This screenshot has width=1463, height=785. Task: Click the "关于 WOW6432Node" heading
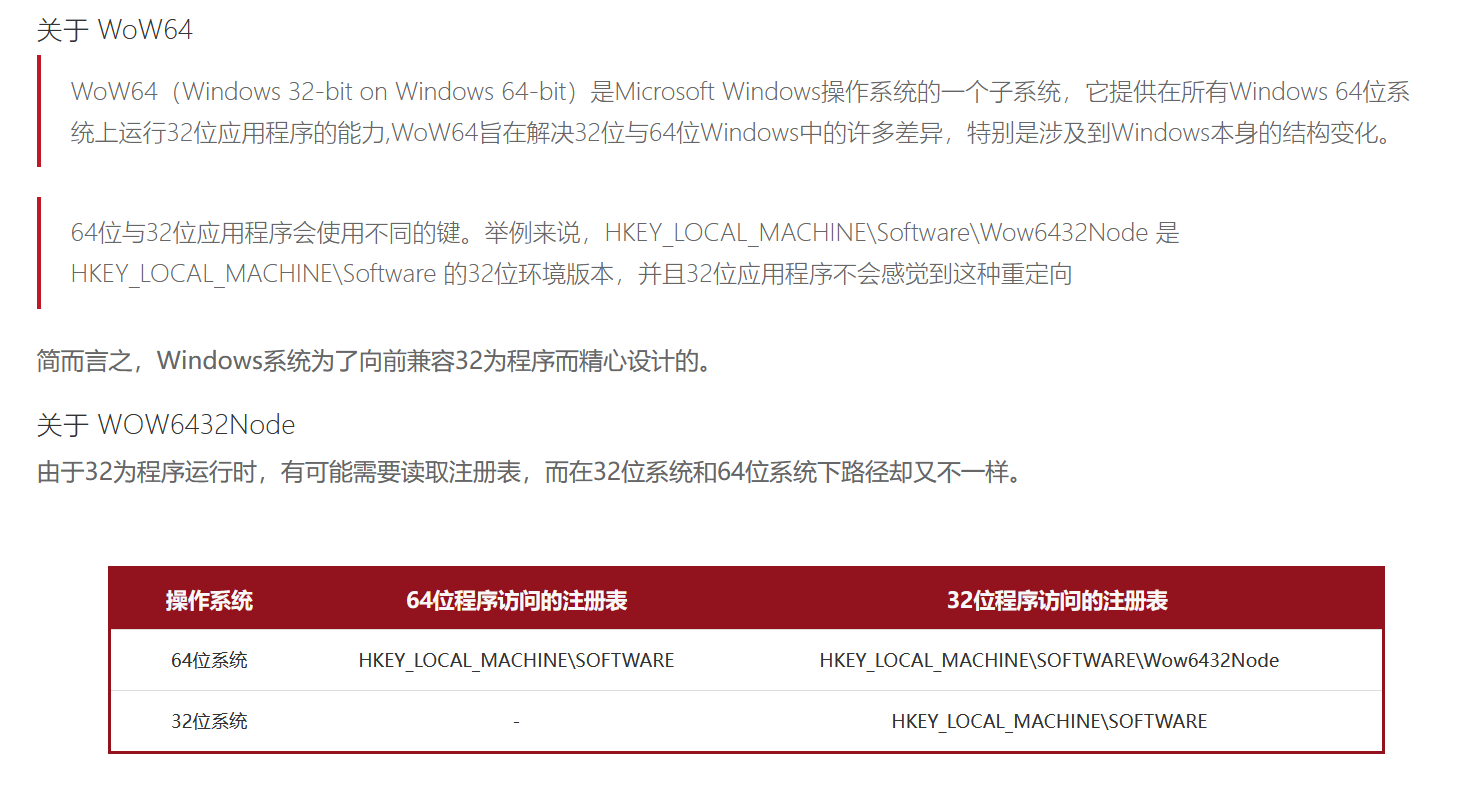(166, 425)
